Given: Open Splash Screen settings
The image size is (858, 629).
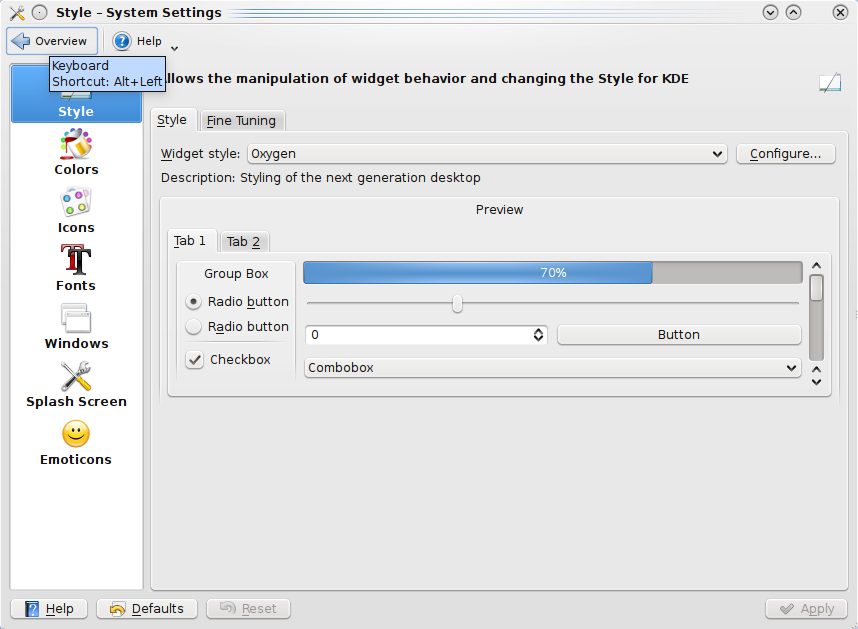Looking at the screenshot, I should [x=76, y=377].
